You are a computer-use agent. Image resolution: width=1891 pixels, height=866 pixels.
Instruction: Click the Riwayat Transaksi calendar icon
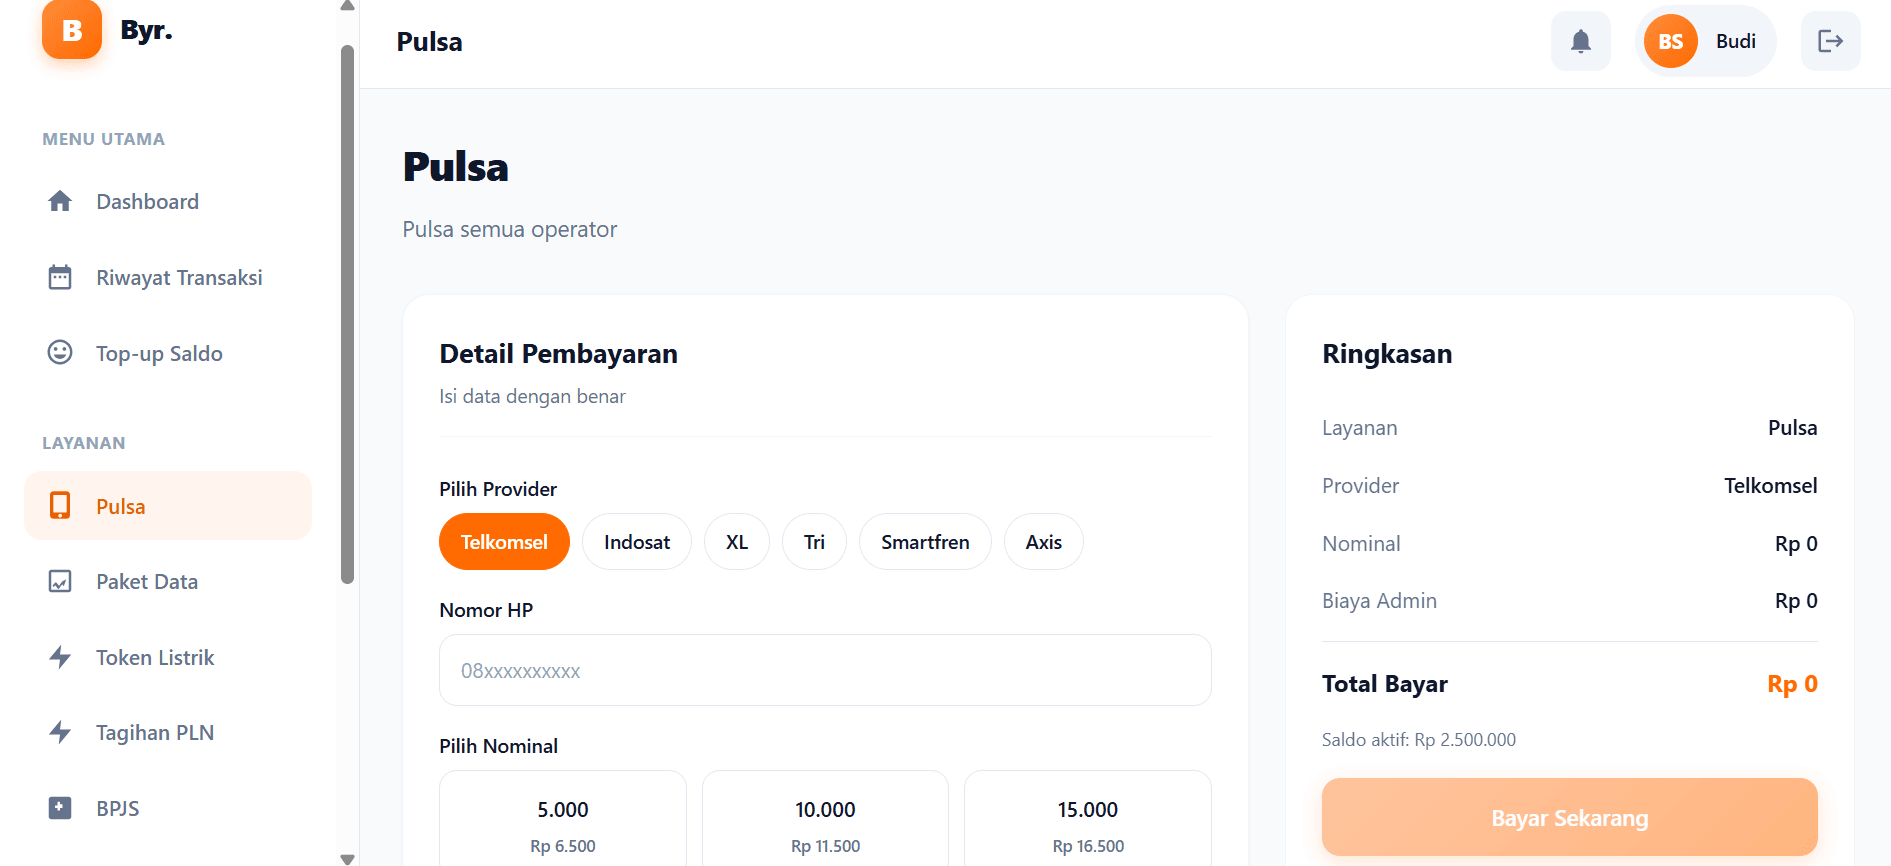60,277
